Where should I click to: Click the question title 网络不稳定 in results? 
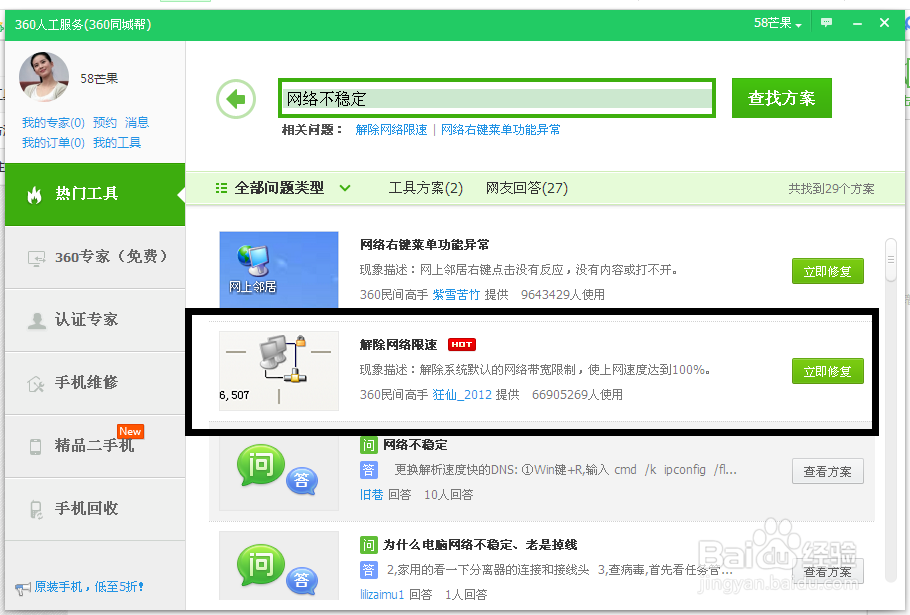415,445
